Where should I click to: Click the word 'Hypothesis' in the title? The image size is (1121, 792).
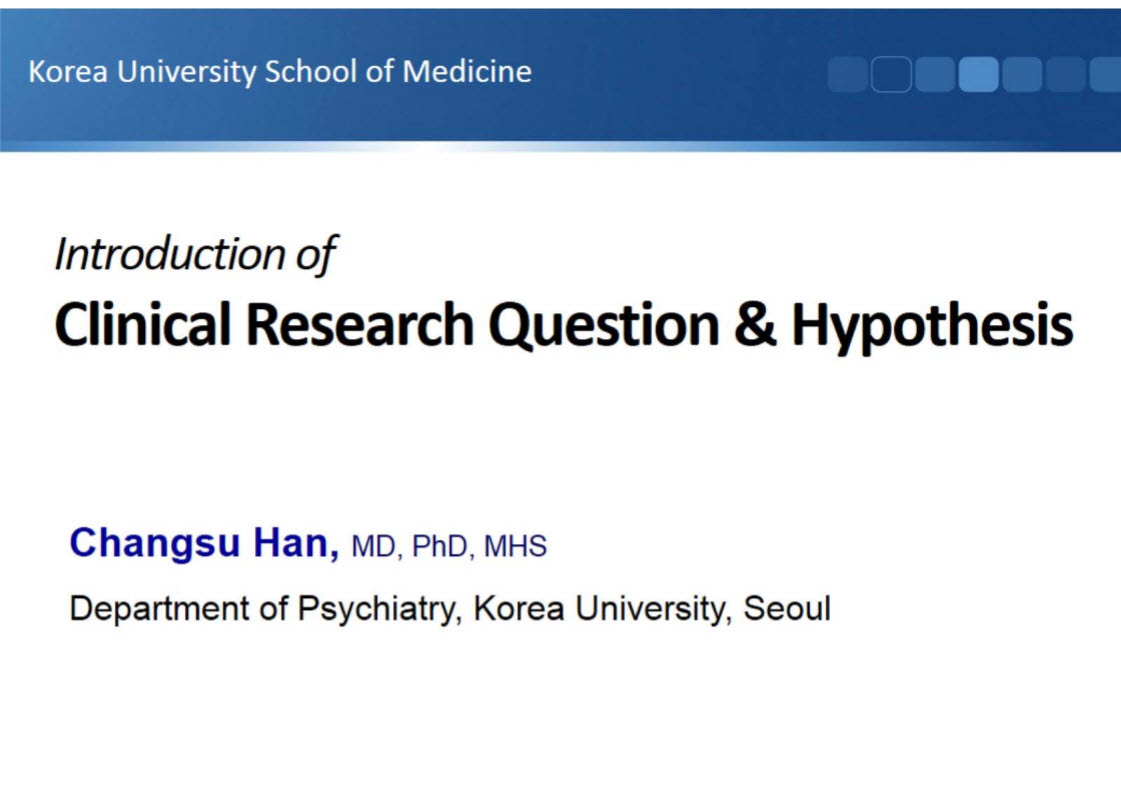tap(932, 325)
